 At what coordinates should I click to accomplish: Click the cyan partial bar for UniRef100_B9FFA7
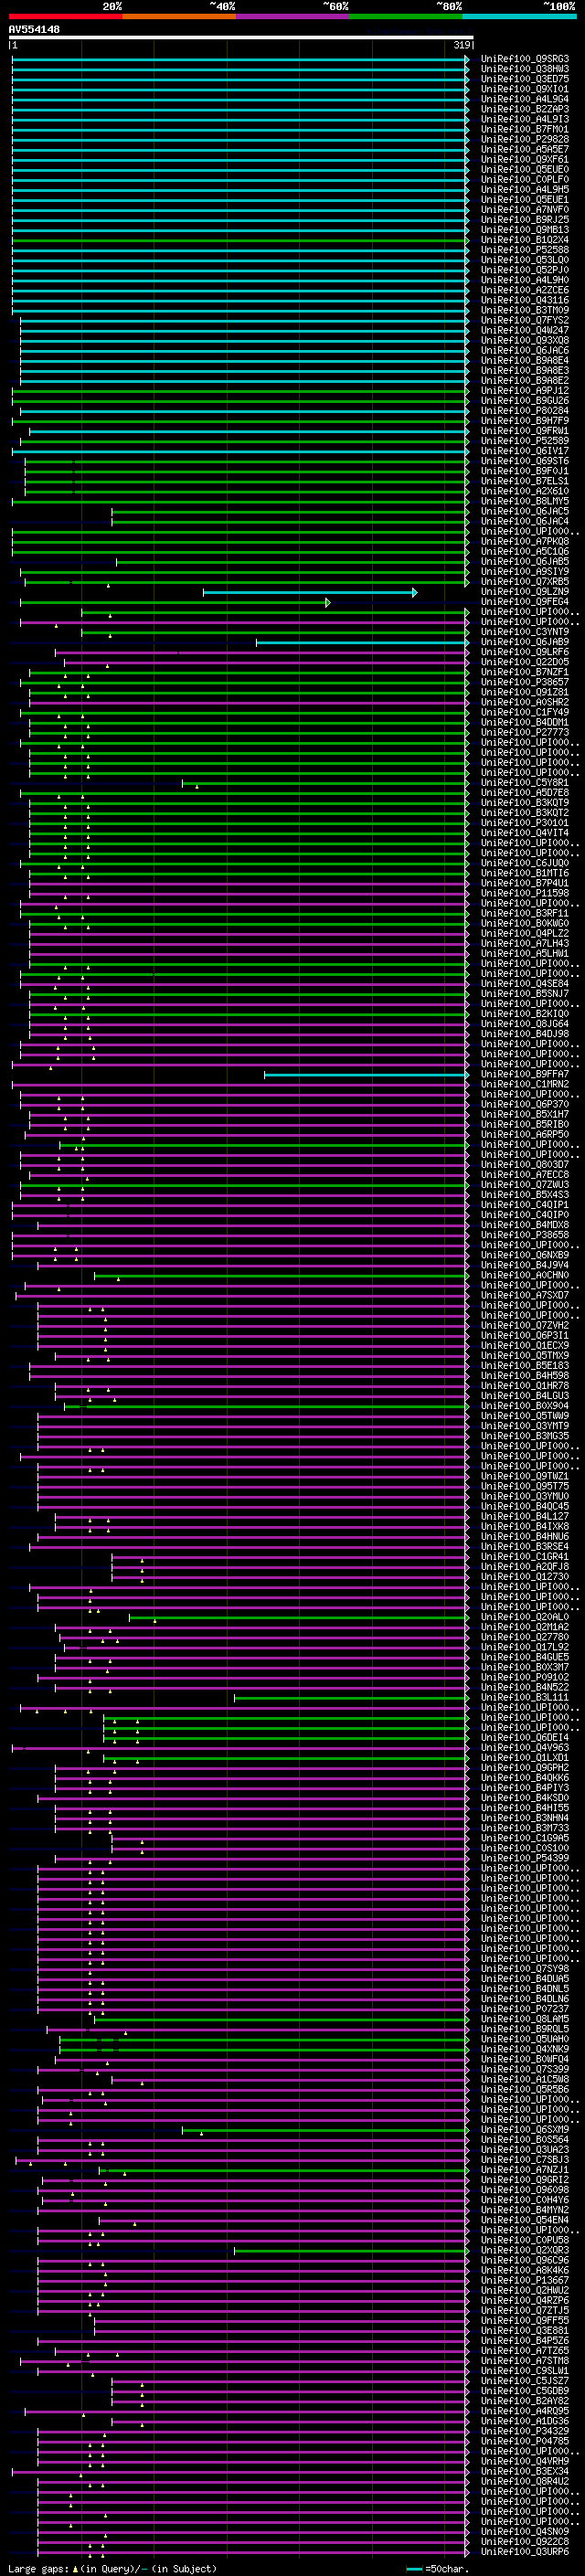pos(366,1074)
